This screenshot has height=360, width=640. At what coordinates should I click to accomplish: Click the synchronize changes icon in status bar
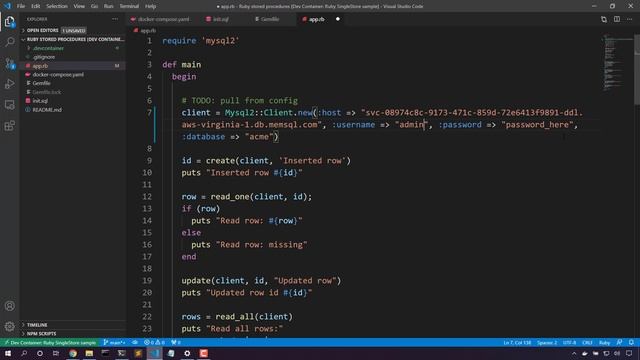click(x=135, y=342)
